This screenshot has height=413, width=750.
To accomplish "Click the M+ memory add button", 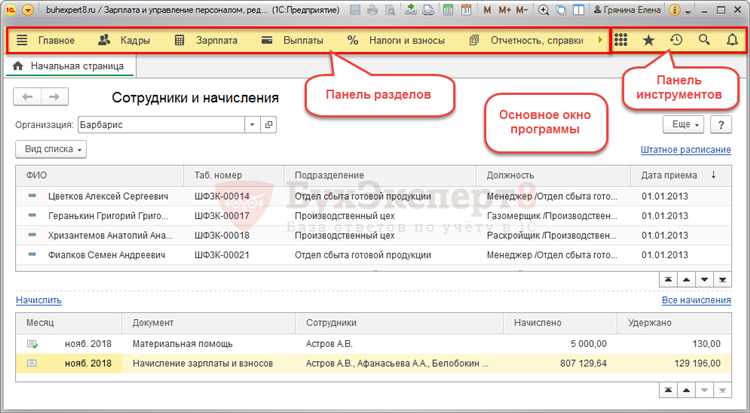I will 504,10.
